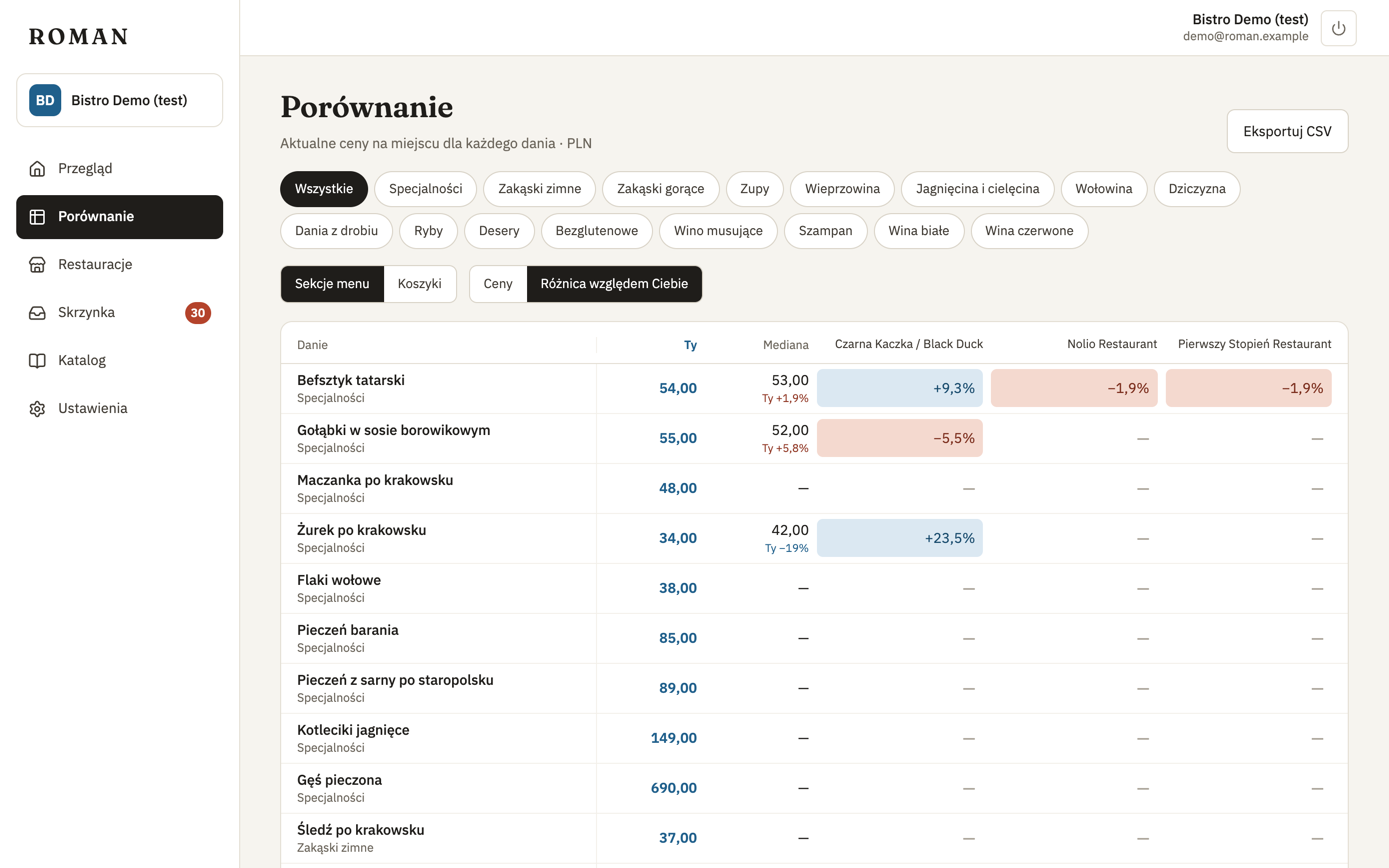Switch to Sekcje menu view
The width and height of the screenshot is (1389, 868).
[332, 284]
